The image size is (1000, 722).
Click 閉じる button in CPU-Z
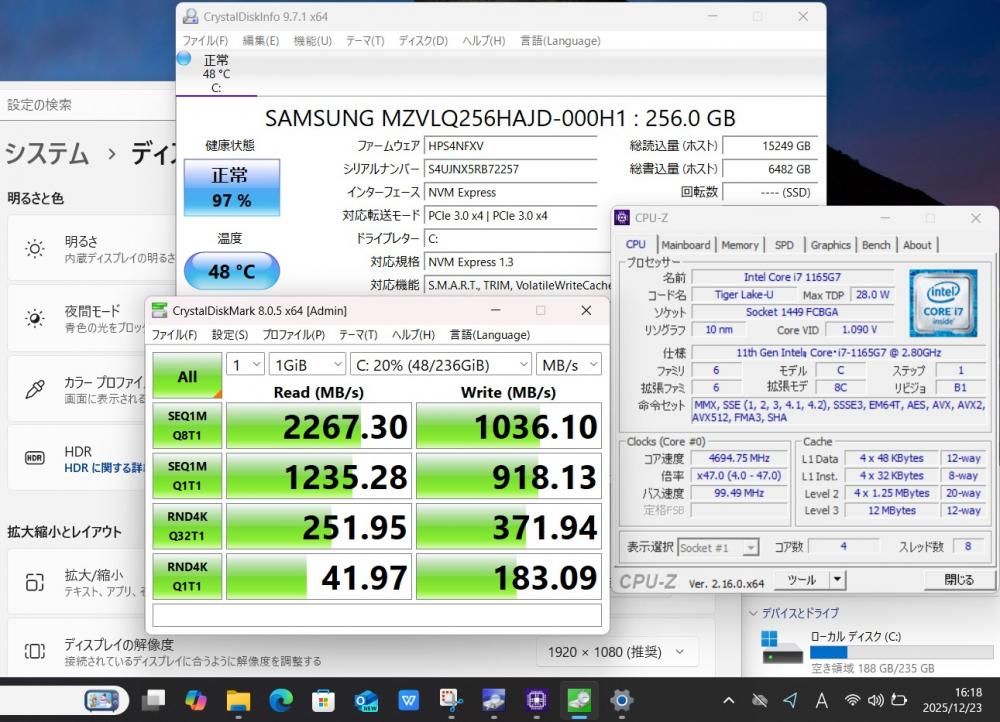[x=959, y=580]
